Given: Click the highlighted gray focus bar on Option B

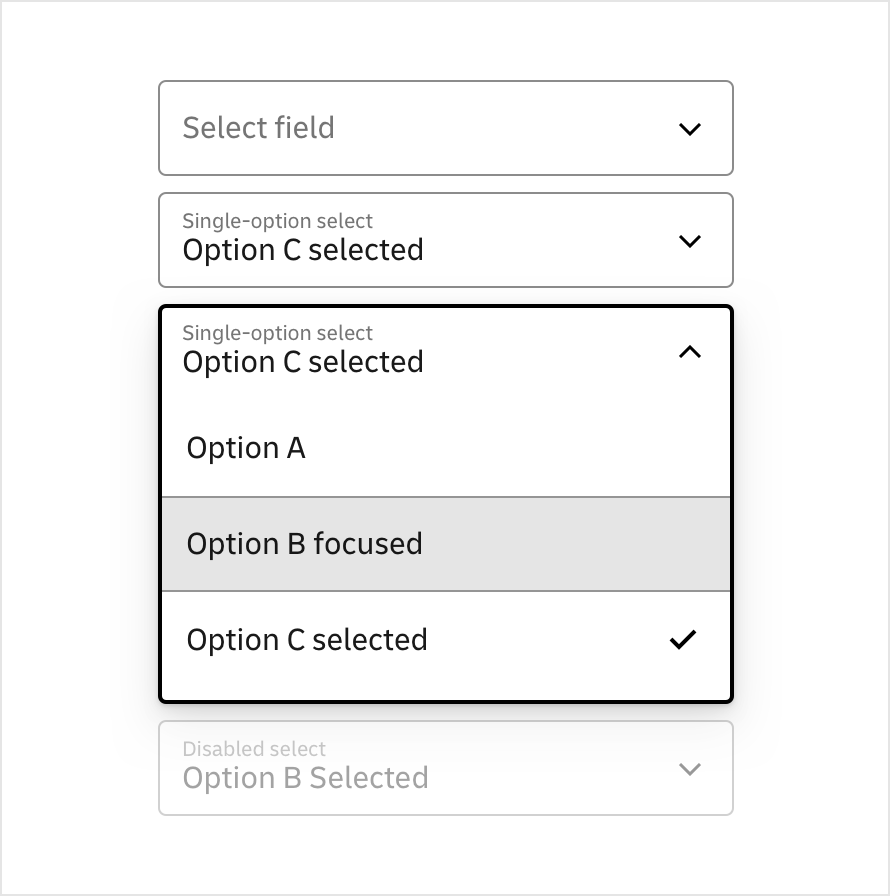Looking at the screenshot, I should click(x=445, y=543).
